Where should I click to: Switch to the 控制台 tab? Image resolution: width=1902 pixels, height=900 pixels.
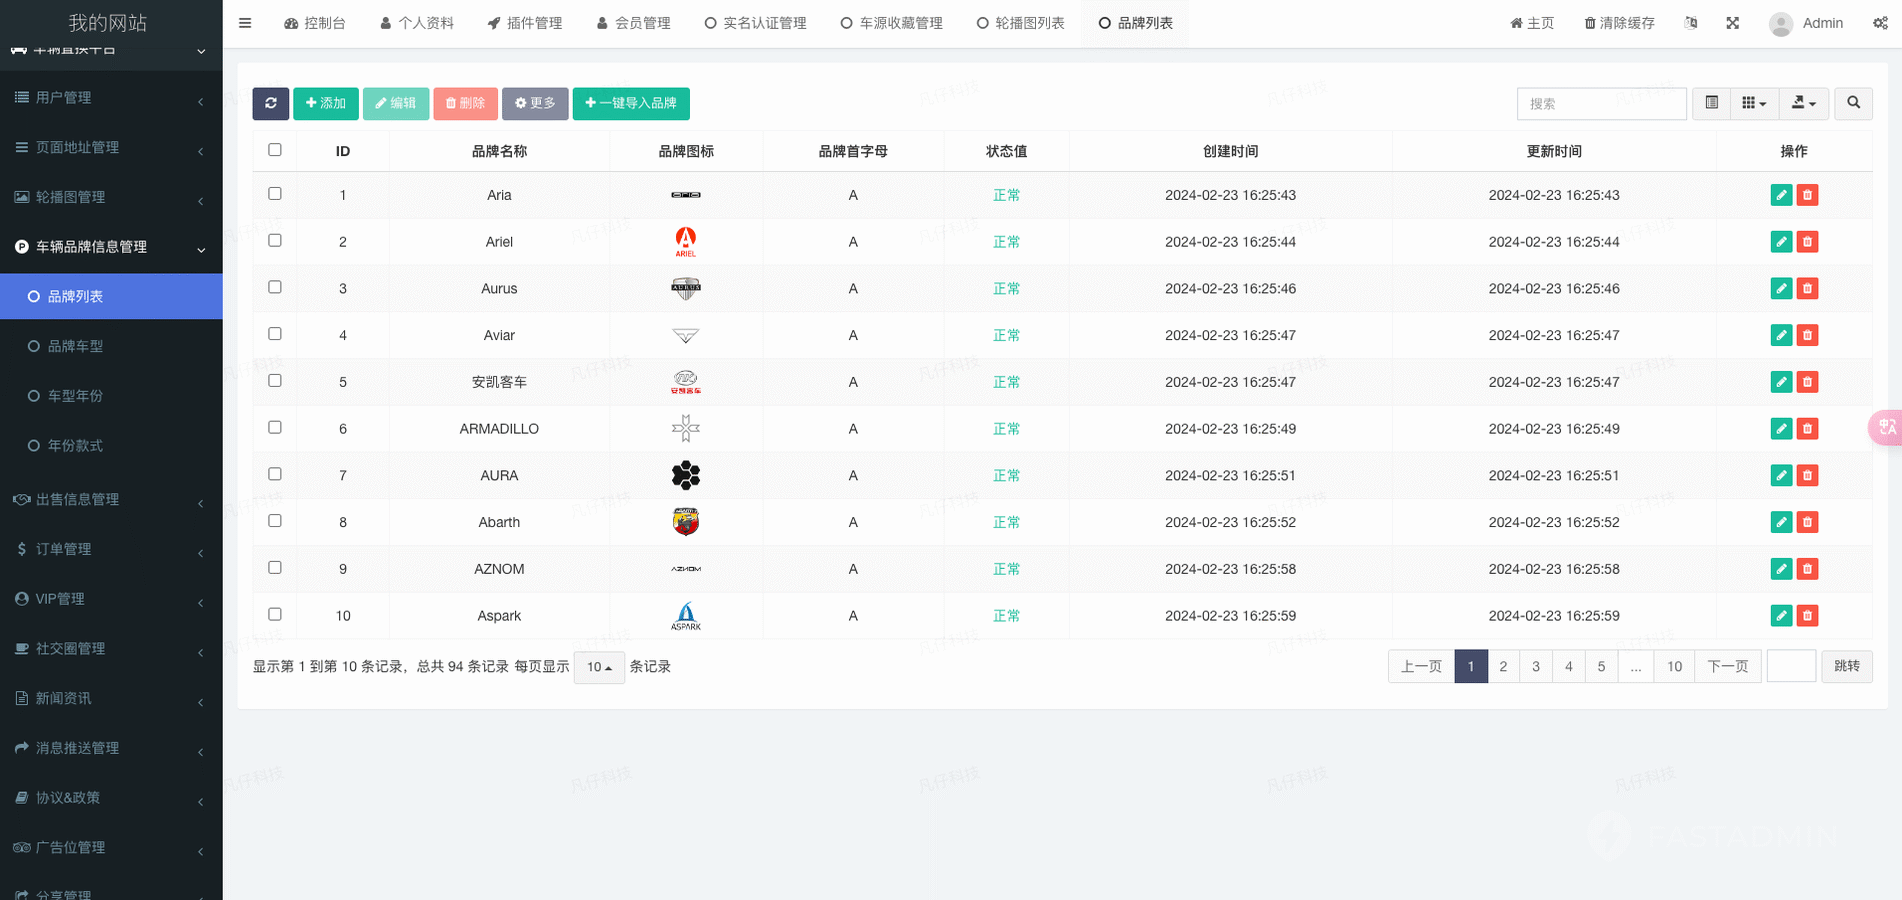point(315,23)
